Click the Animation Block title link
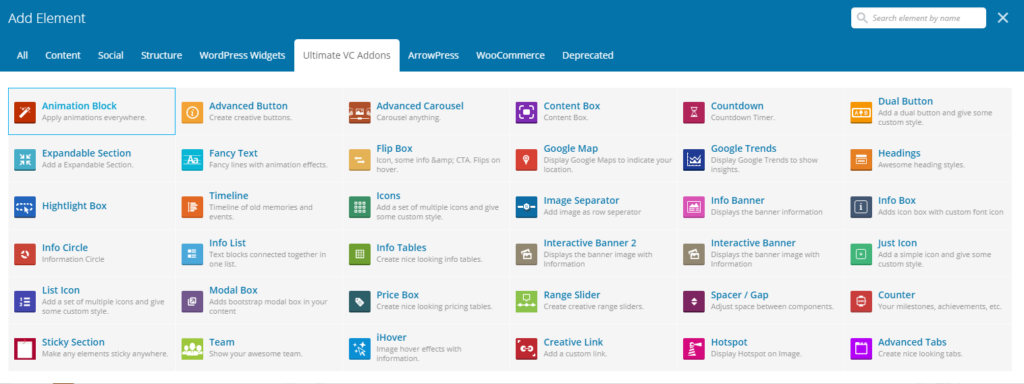 [x=79, y=106]
